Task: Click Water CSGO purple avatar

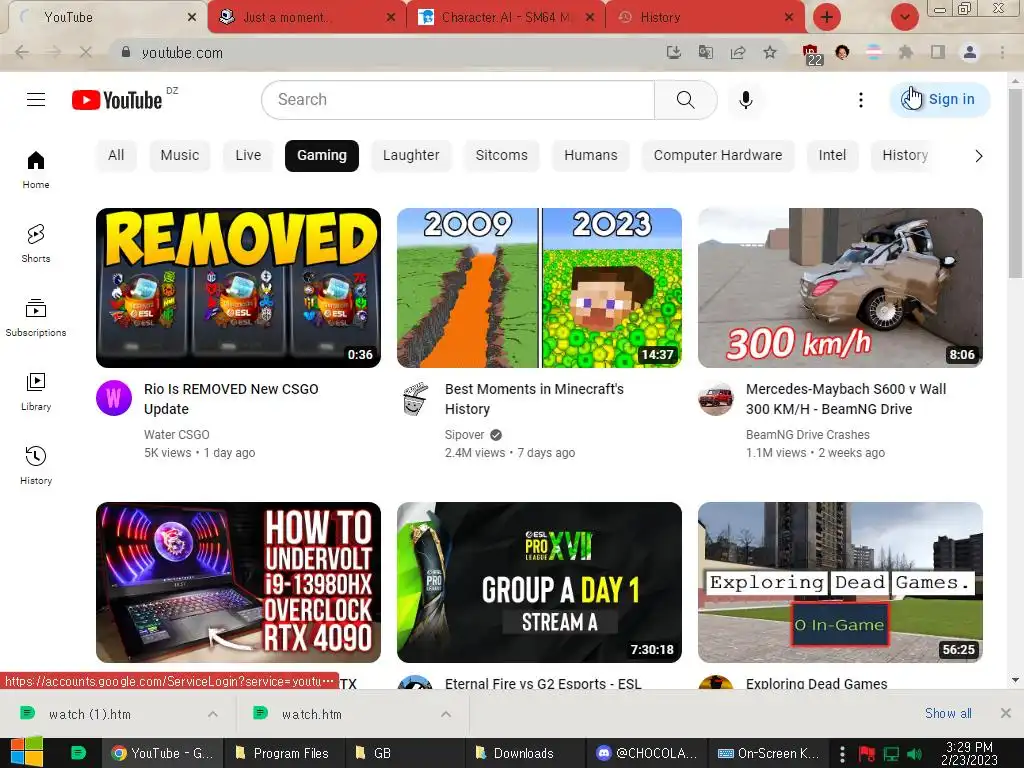Action: [114, 398]
